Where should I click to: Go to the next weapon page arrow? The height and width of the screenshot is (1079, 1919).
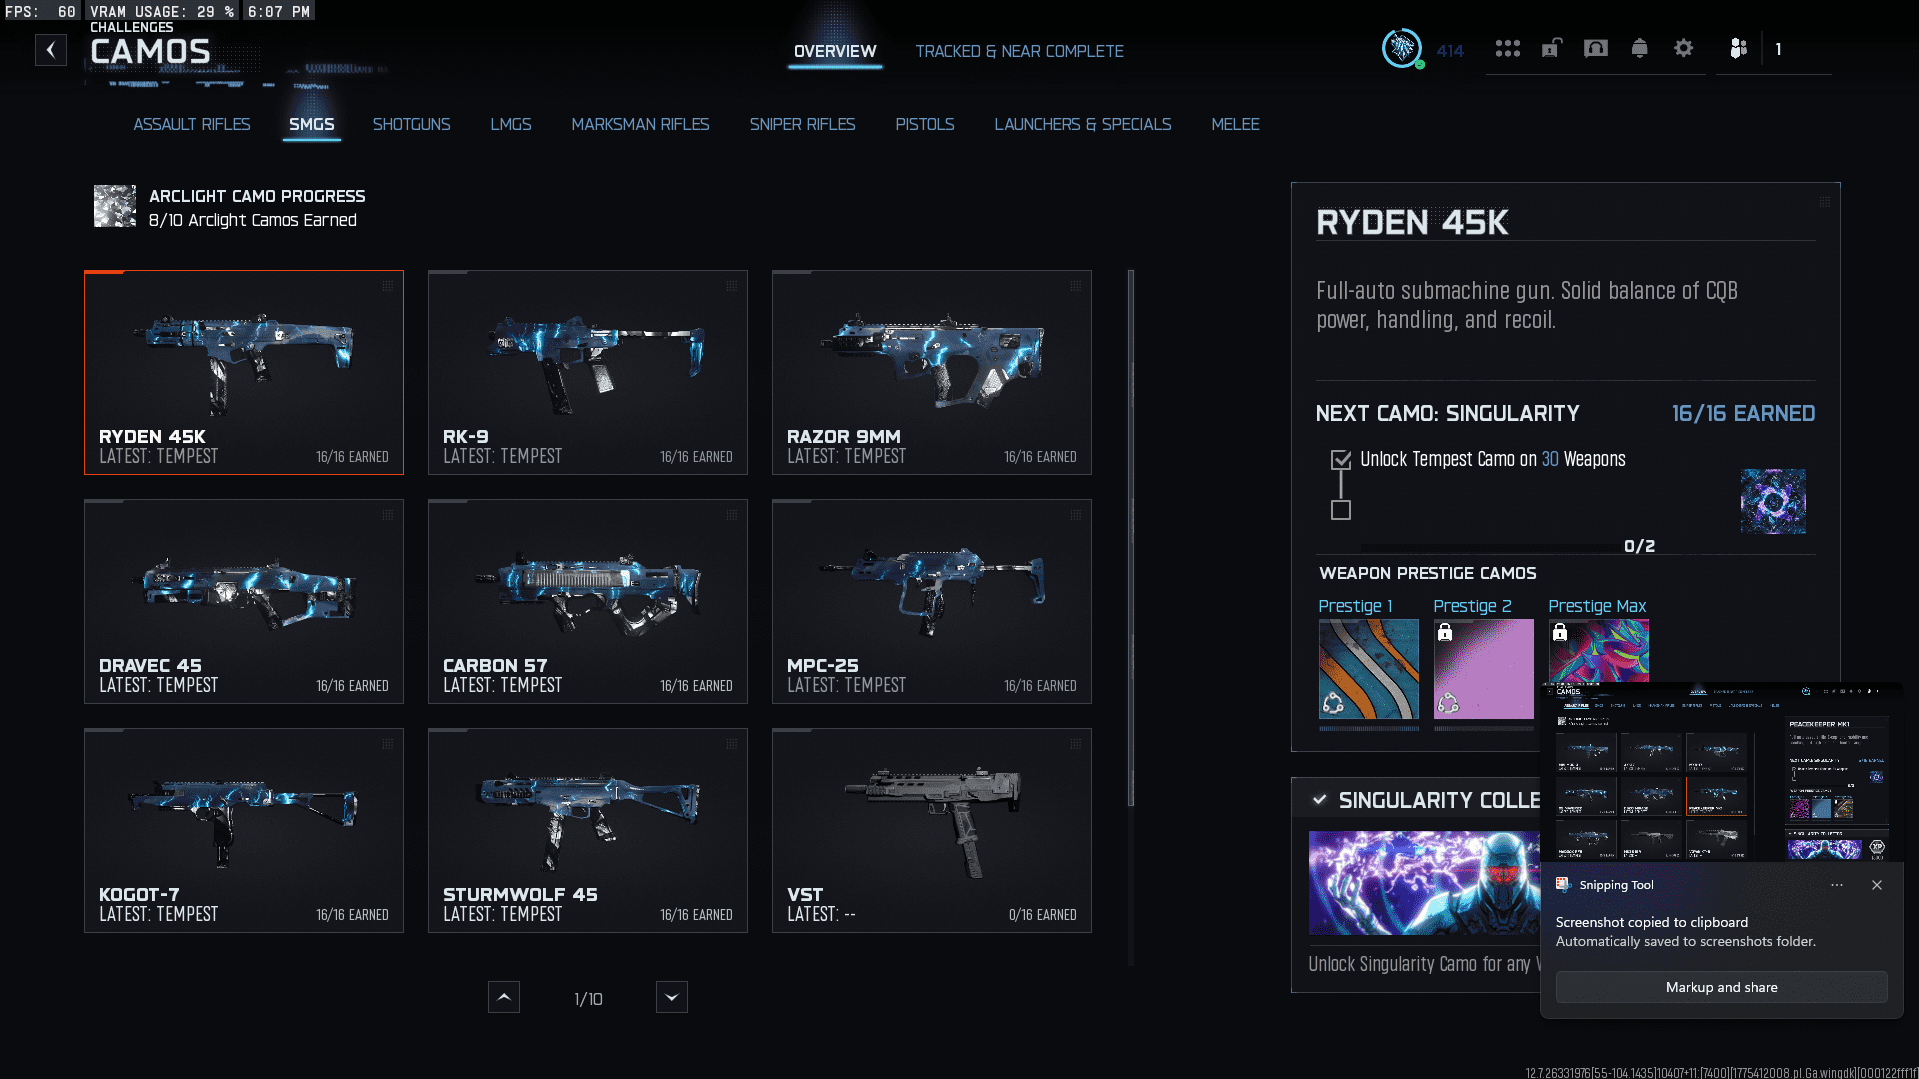coord(671,997)
